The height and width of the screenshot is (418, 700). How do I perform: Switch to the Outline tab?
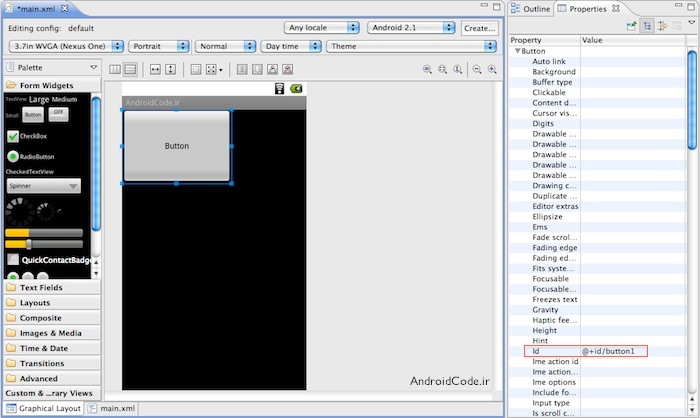(x=531, y=8)
